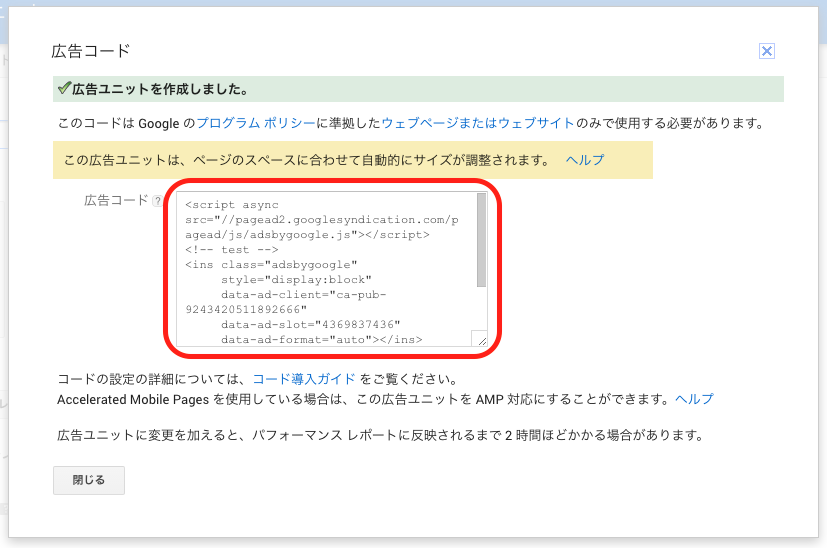
Task: Click the help question mark beside 広告コード label
Action: click(157, 201)
